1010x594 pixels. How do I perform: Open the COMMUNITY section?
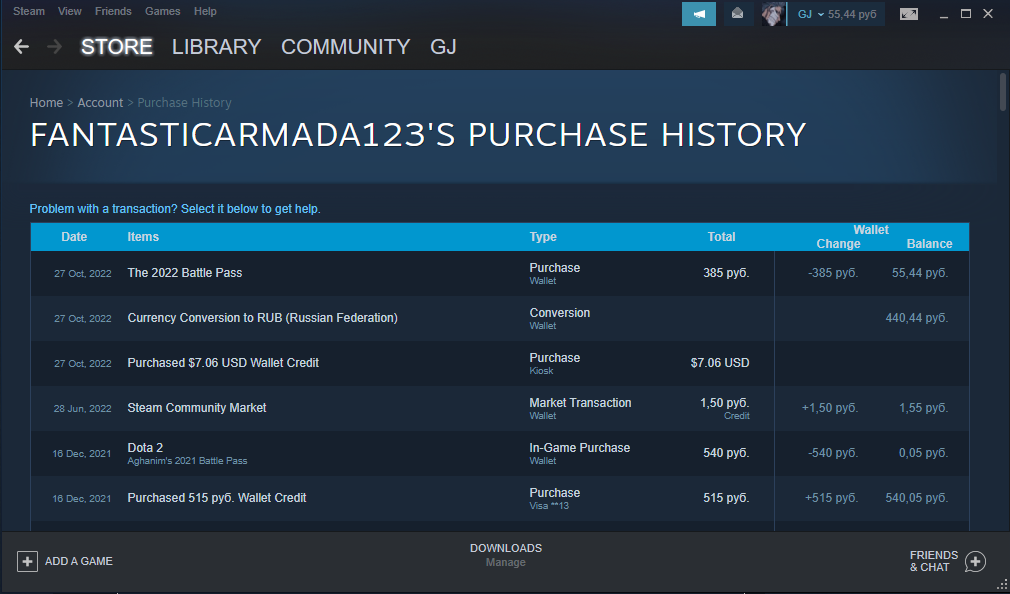(345, 46)
